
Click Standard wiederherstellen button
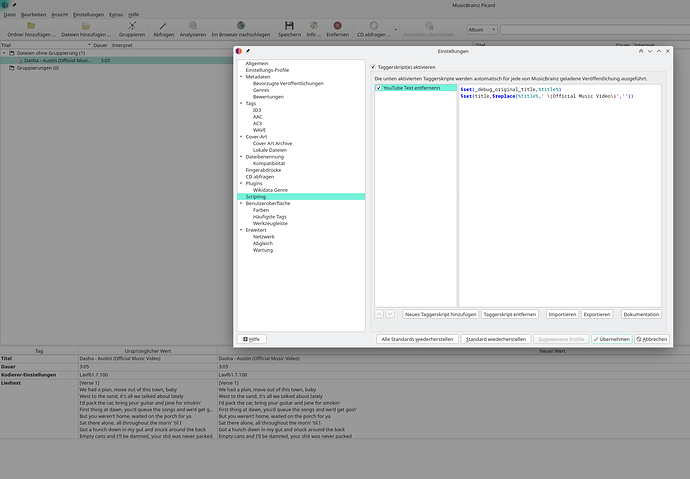(x=495, y=339)
